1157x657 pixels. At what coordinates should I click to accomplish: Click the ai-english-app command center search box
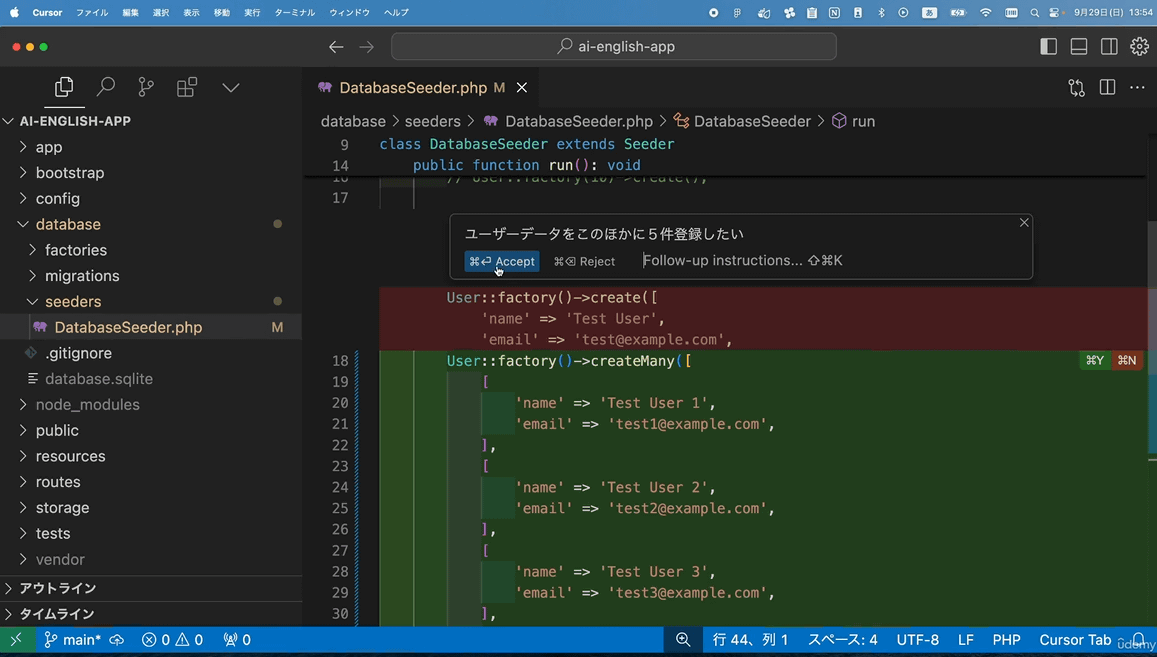pos(614,47)
